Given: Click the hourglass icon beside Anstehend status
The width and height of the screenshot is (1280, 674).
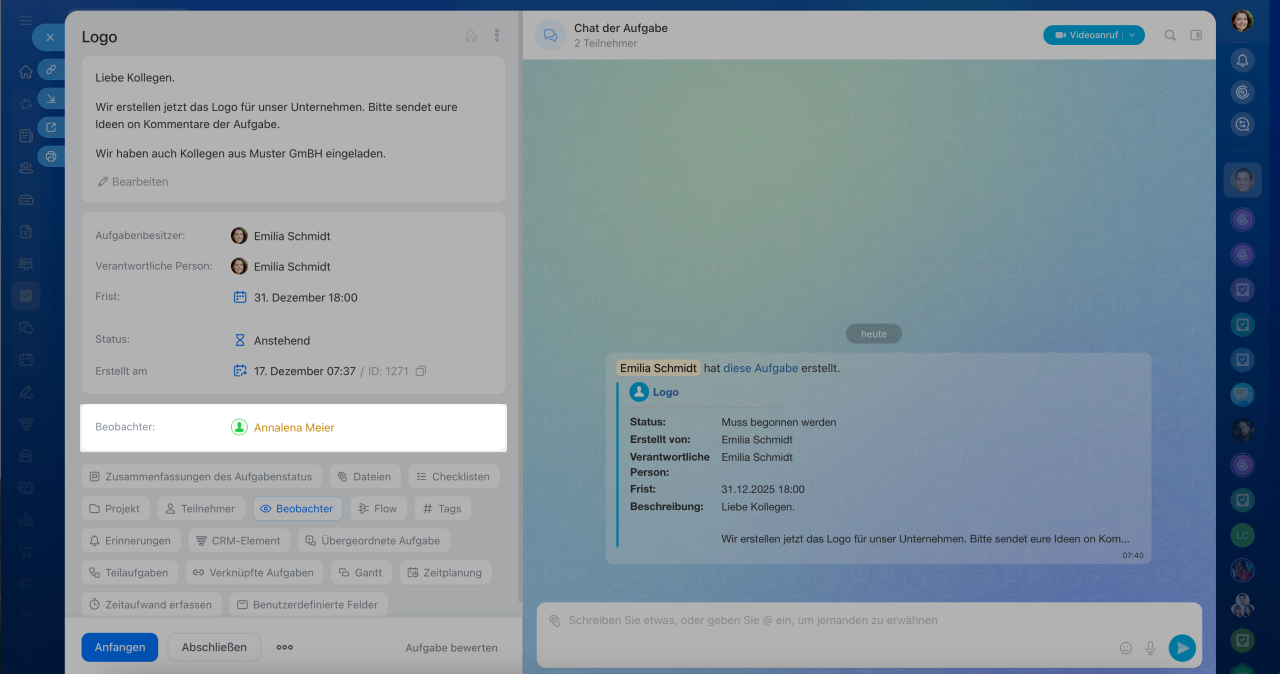Looking at the screenshot, I should pyautogui.click(x=240, y=340).
